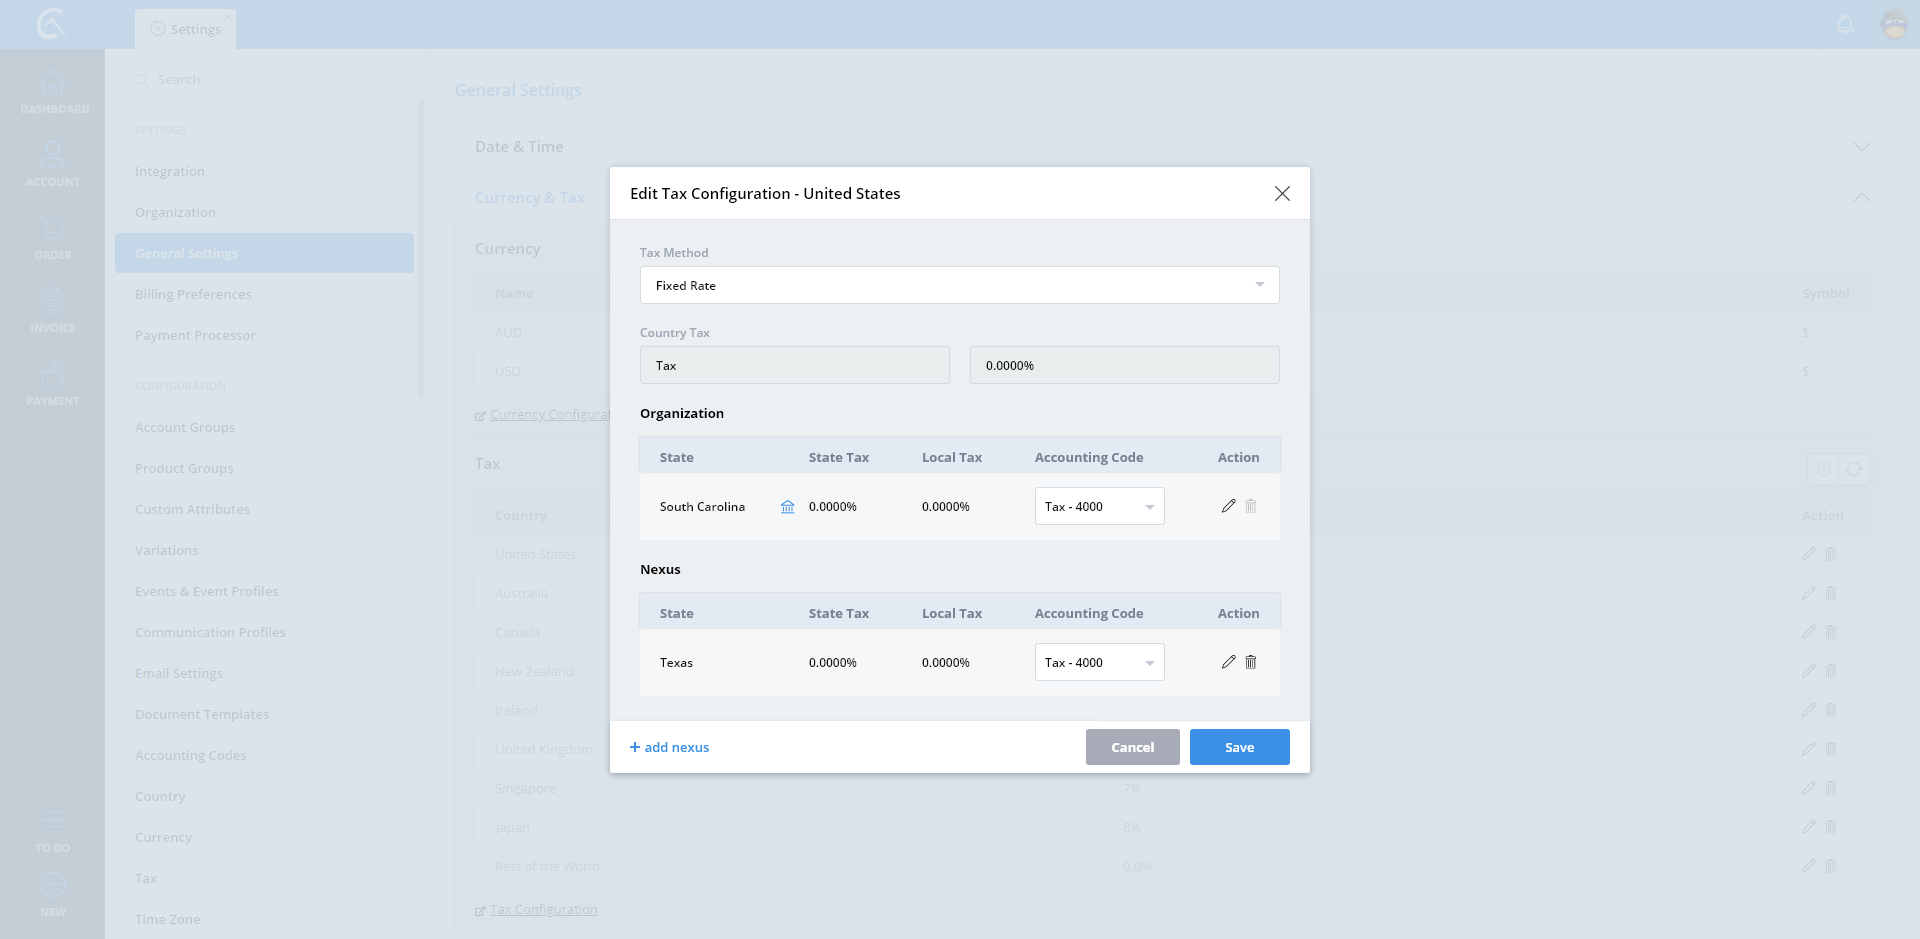Click the Save button
The image size is (1920, 939).
tap(1239, 747)
